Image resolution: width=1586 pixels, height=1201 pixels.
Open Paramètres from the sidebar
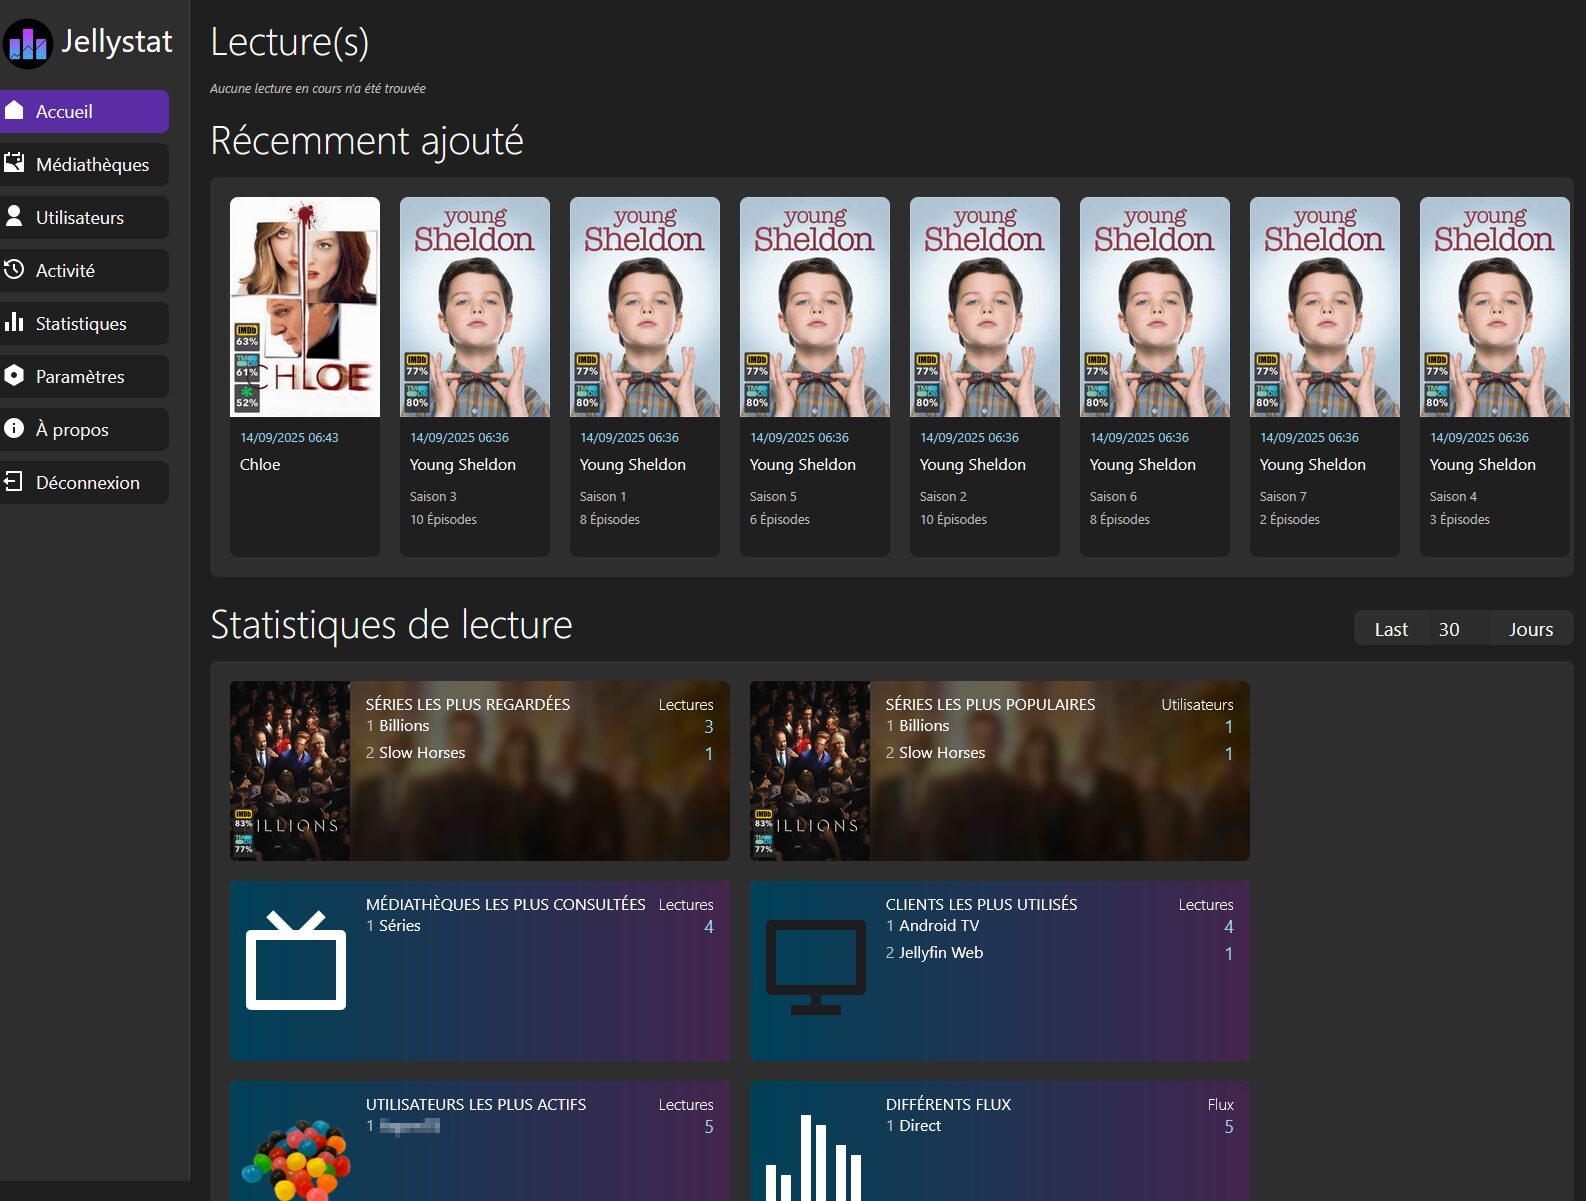point(84,376)
